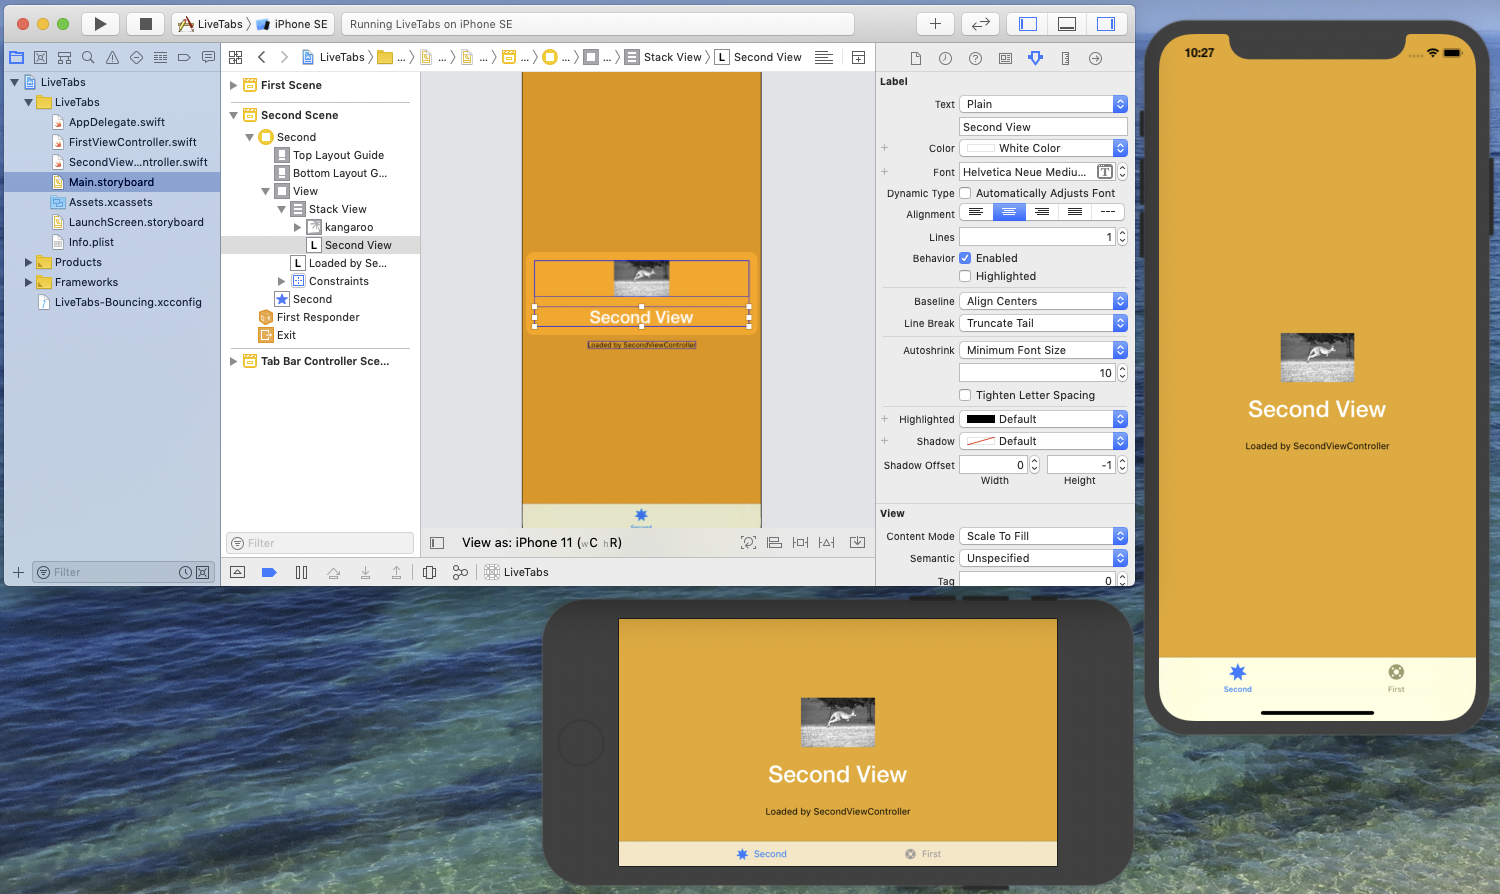The height and width of the screenshot is (894, 1500).
Task: Tap First tab in iPhone 11 simulator
Action: [x=1396, y=677]
